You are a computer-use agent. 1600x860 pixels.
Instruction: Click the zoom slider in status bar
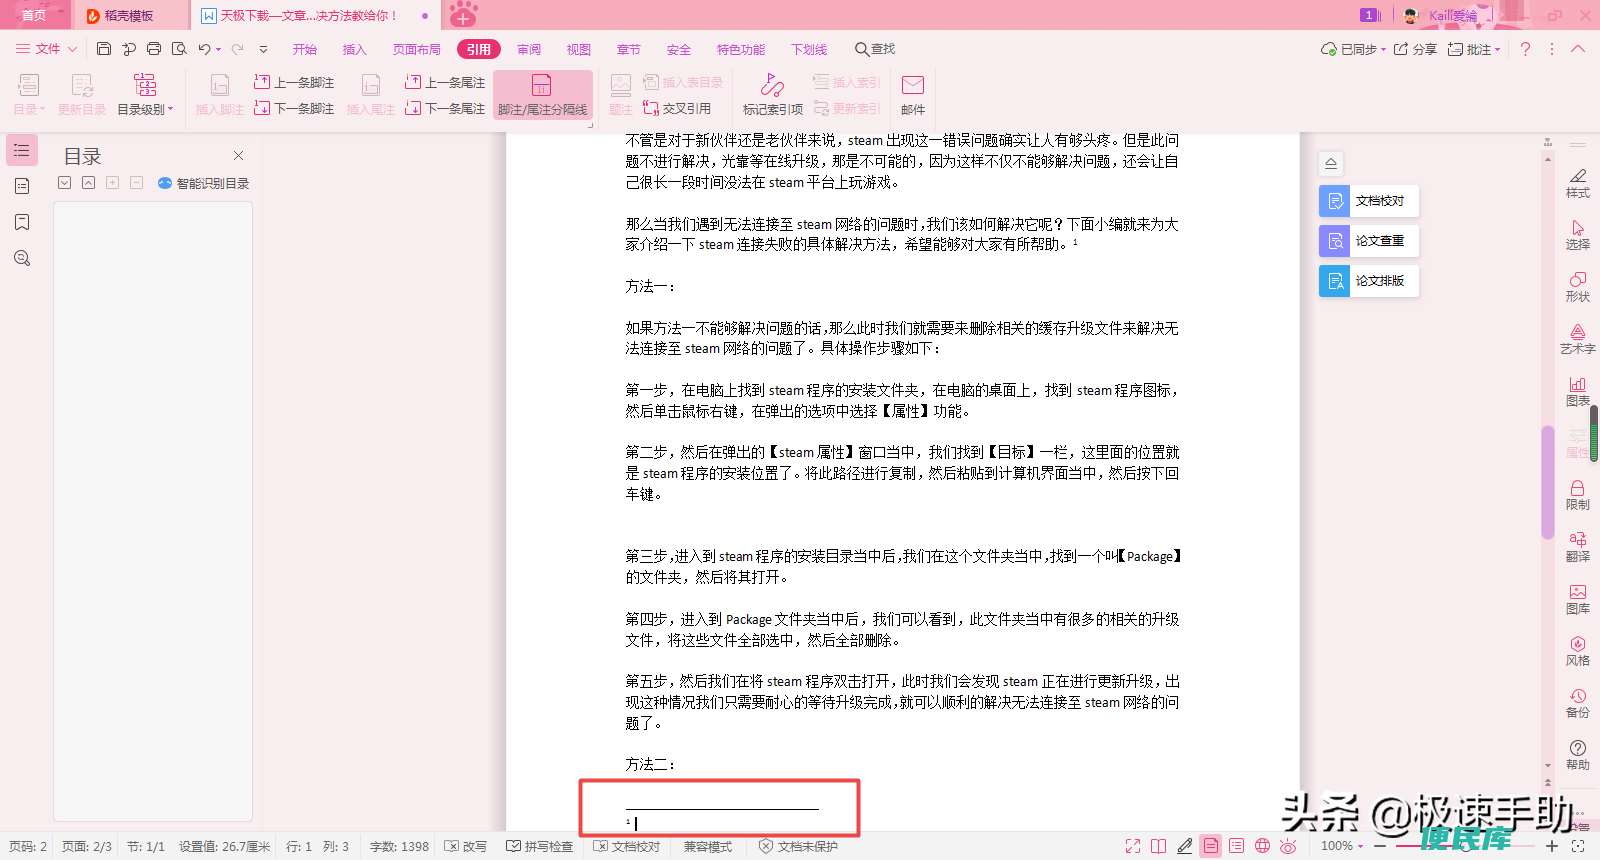click(1466, 846)
